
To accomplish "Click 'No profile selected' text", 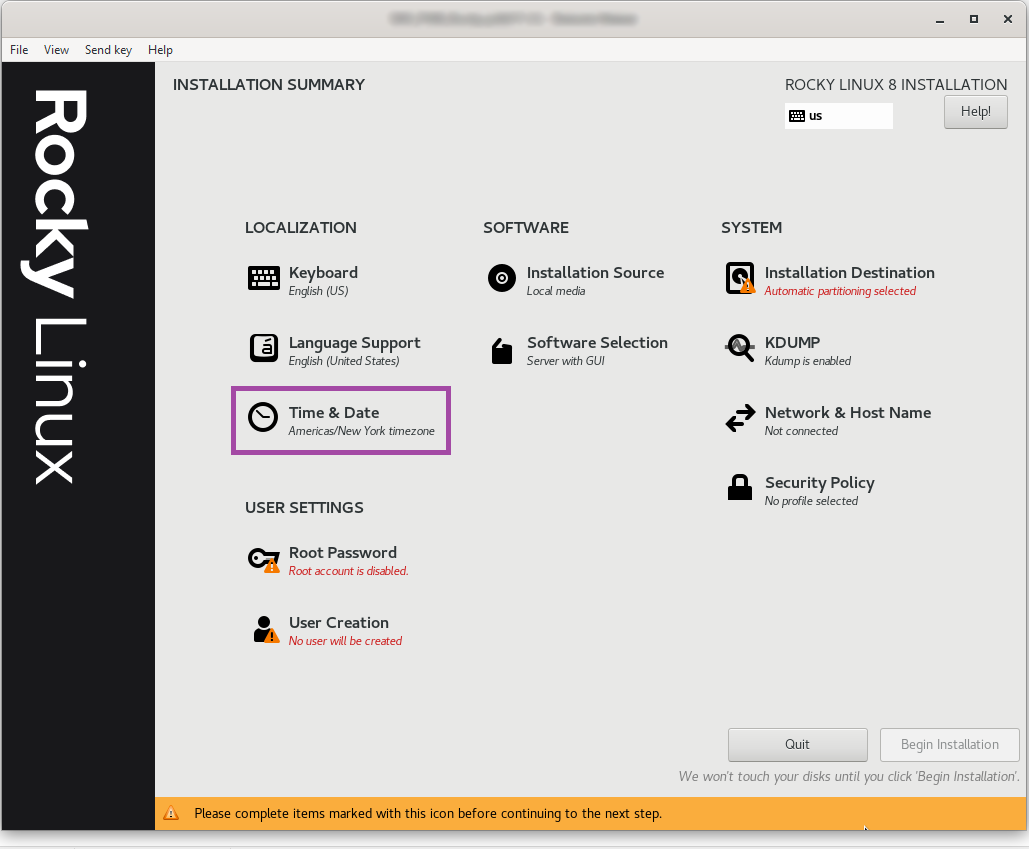I will click(811, 501).
